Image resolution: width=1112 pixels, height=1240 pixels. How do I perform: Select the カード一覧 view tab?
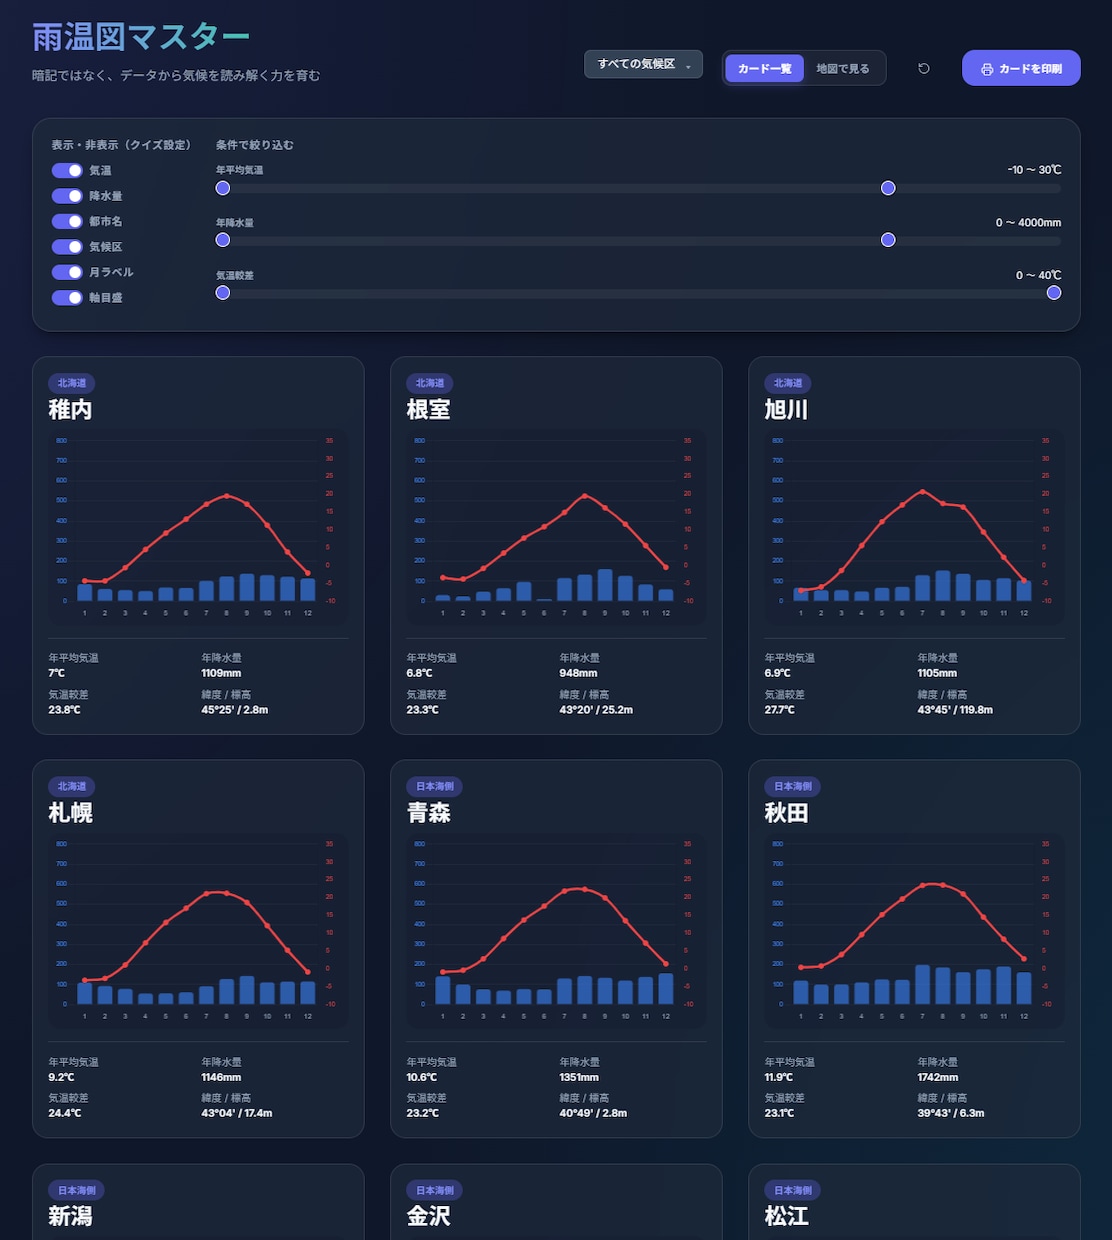(765, 69)
